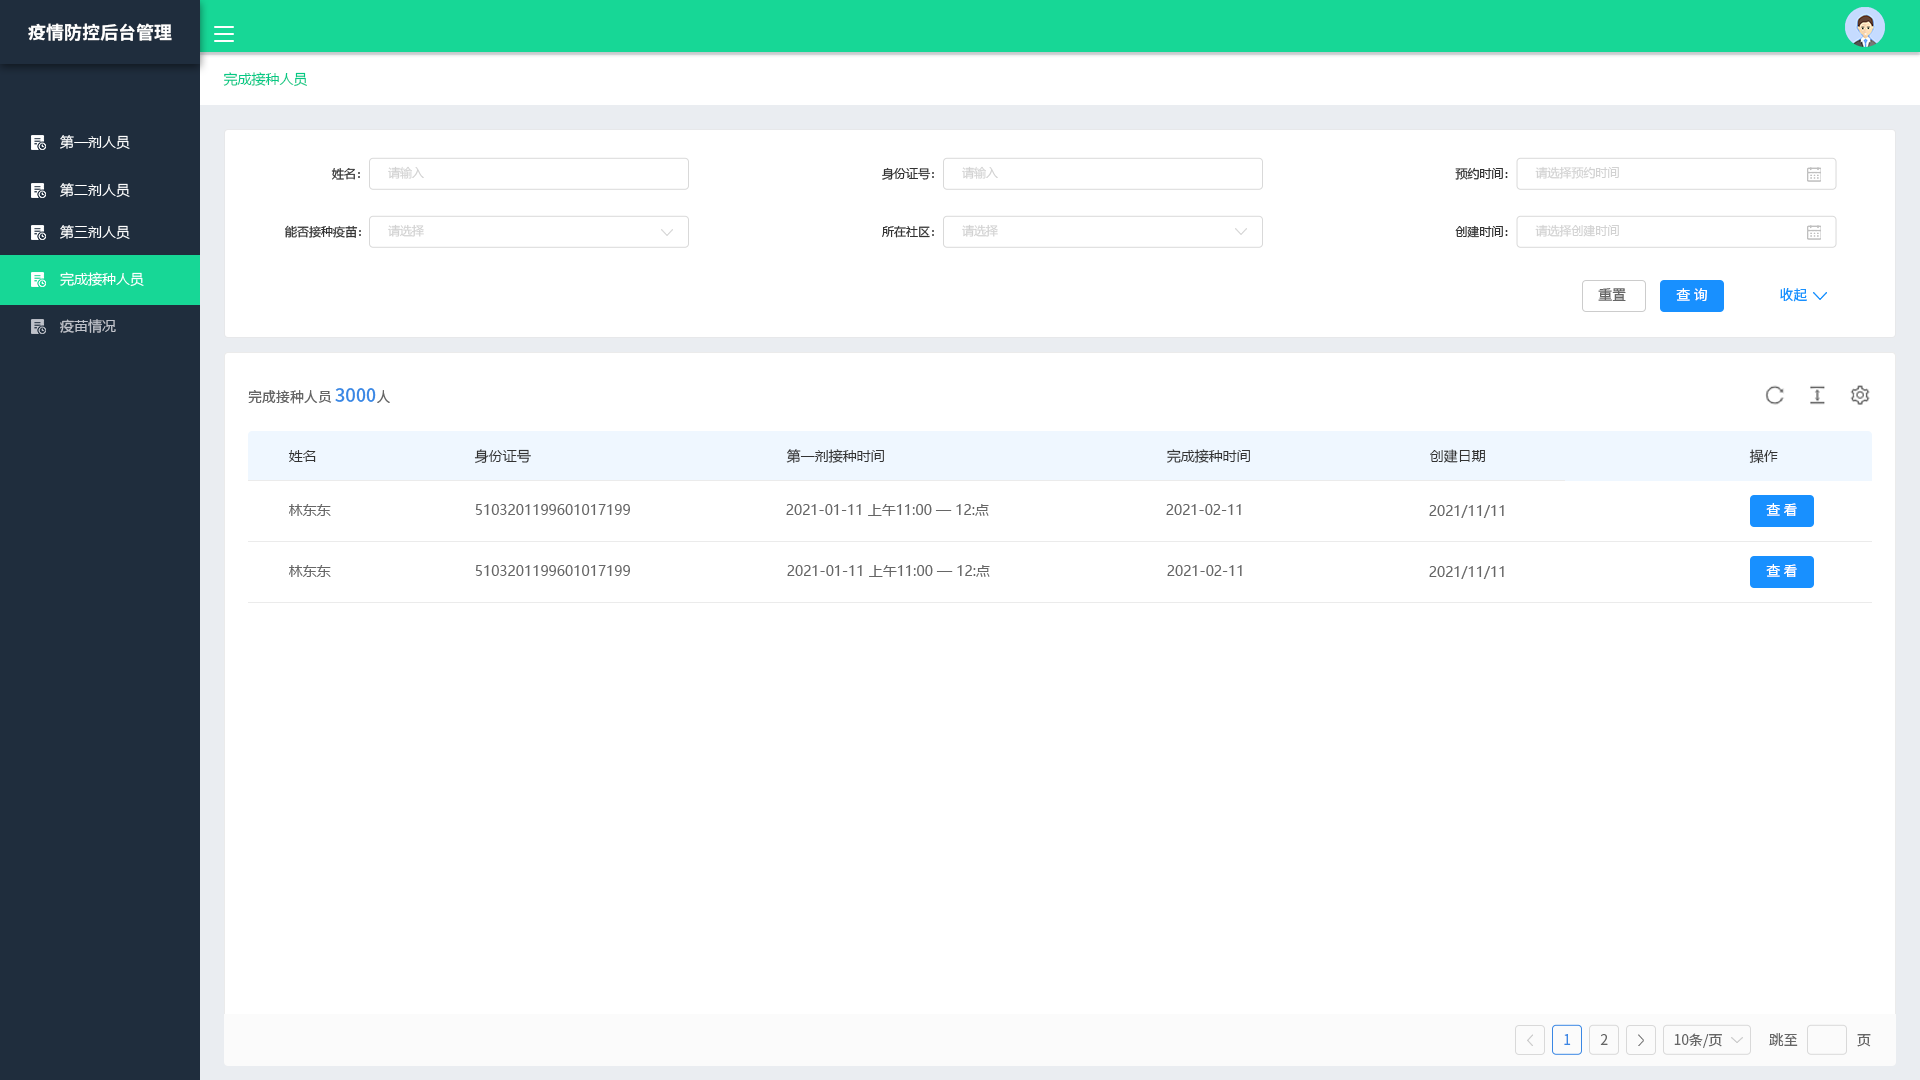Click the 第一剂人员 sidebar icon

coord(38,143)
